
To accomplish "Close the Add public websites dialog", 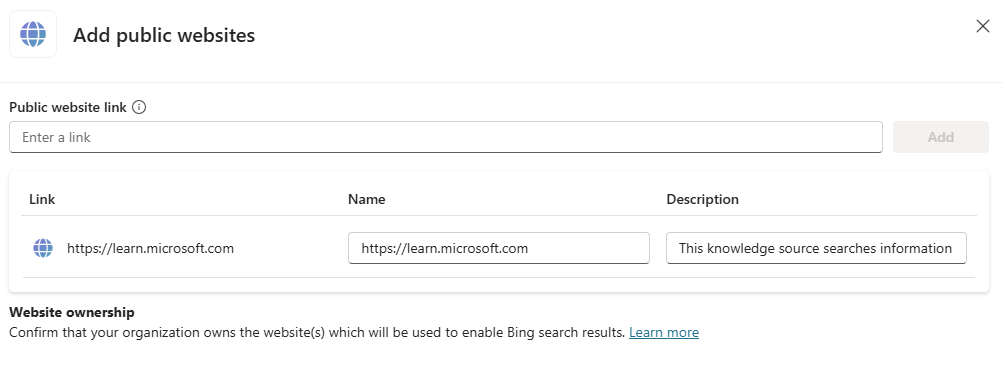I will pyautogui.click(x=983, y=26).
